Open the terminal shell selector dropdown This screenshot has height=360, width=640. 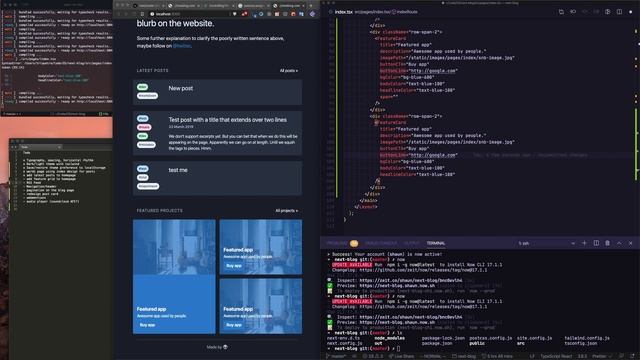(547, 243)
